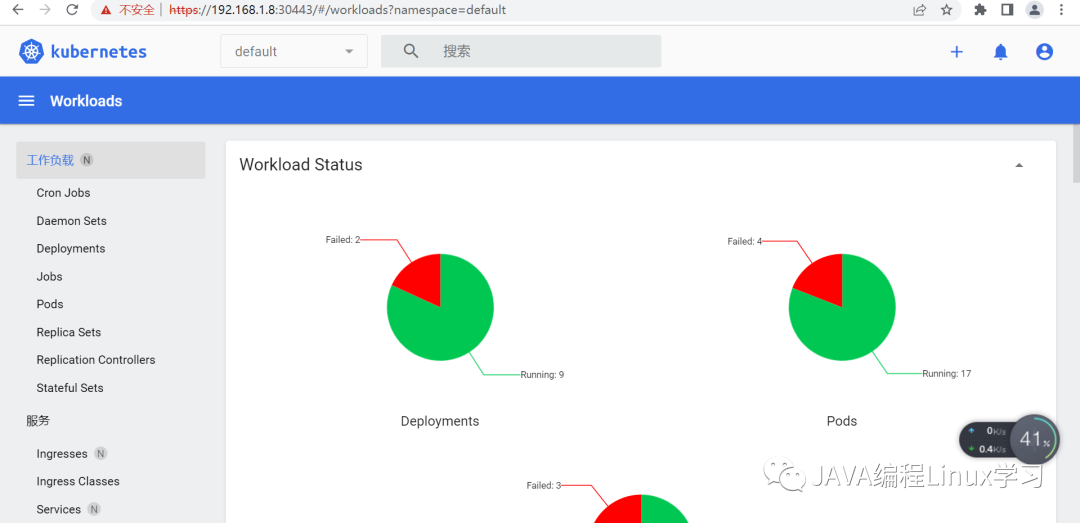This screenshot has height=523, width=1080.
Task: Select 工作负载 in the sidebar
Action: coord(111,160)
